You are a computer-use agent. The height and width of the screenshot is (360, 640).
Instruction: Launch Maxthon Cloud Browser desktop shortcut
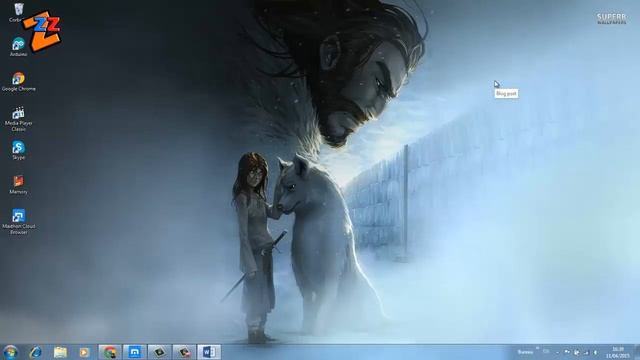(18, 222)
